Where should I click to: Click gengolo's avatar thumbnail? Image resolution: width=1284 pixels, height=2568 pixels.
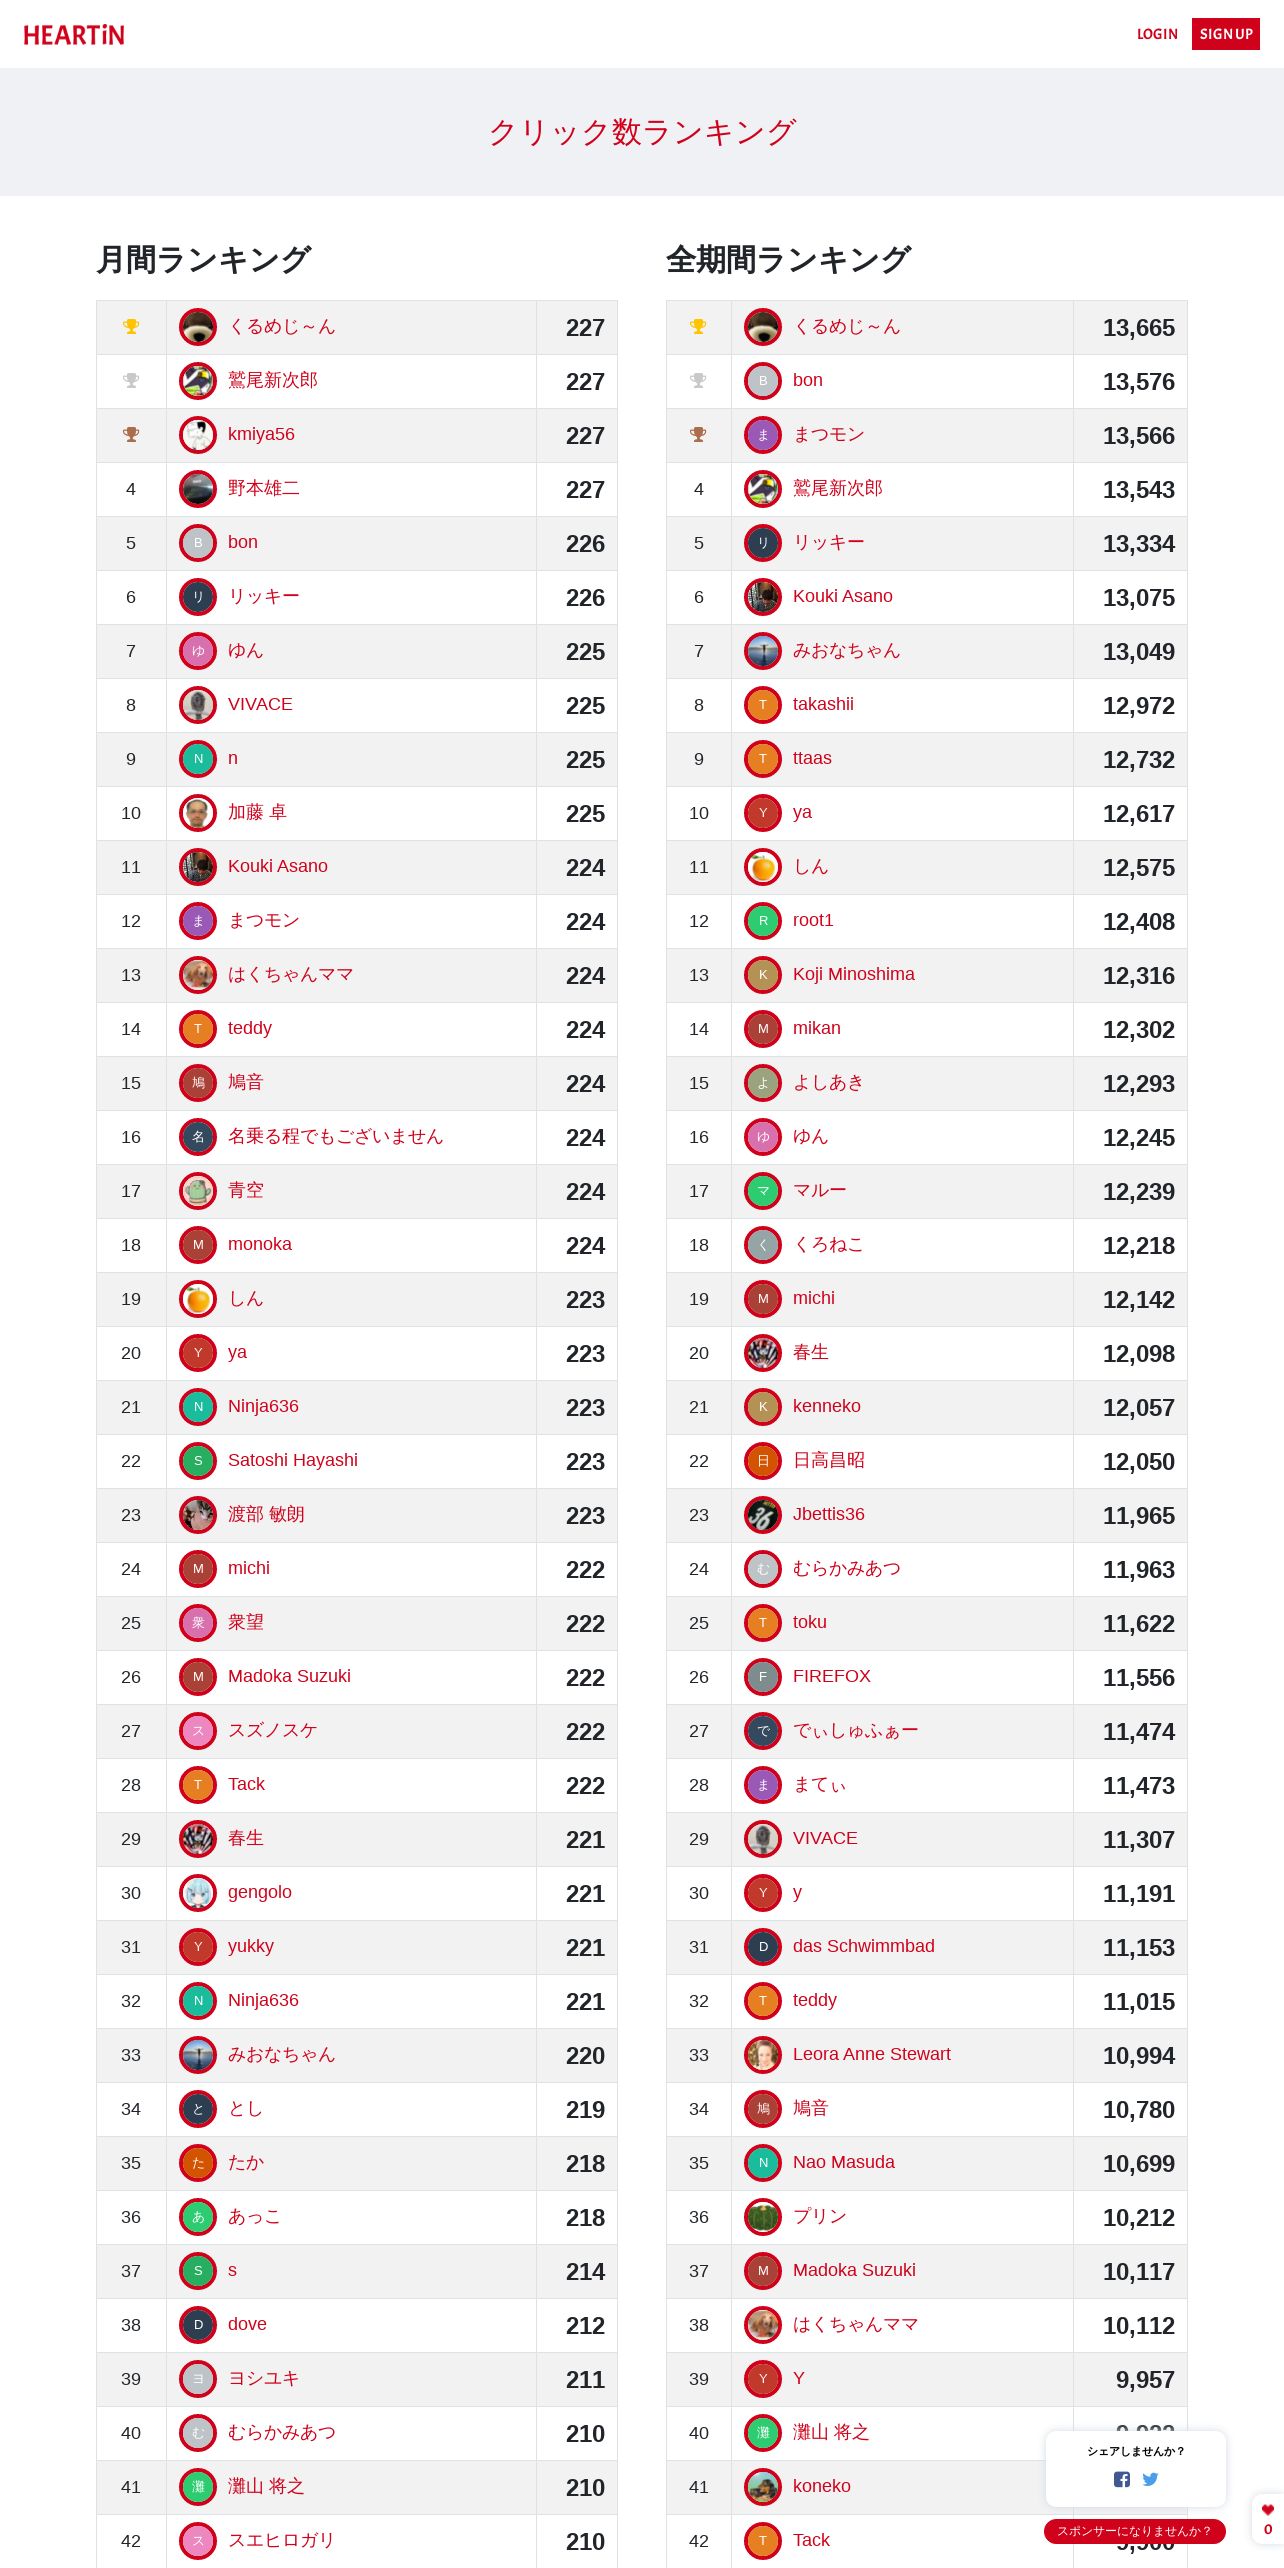tap(198, 1893)
